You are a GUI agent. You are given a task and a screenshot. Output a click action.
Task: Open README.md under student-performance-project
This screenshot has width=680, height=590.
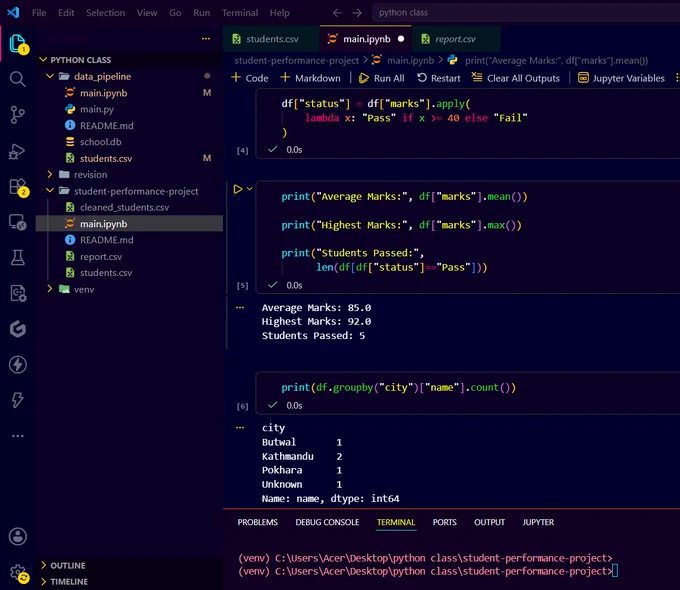pos(107,240)
